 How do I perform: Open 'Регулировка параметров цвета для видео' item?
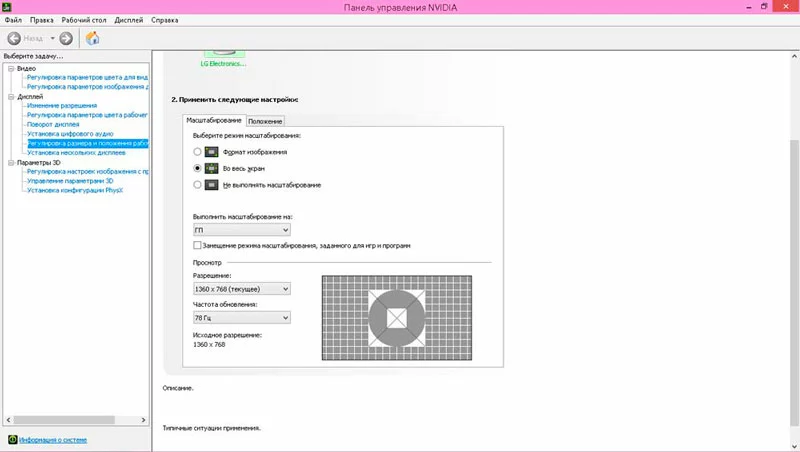coord(87,78)
